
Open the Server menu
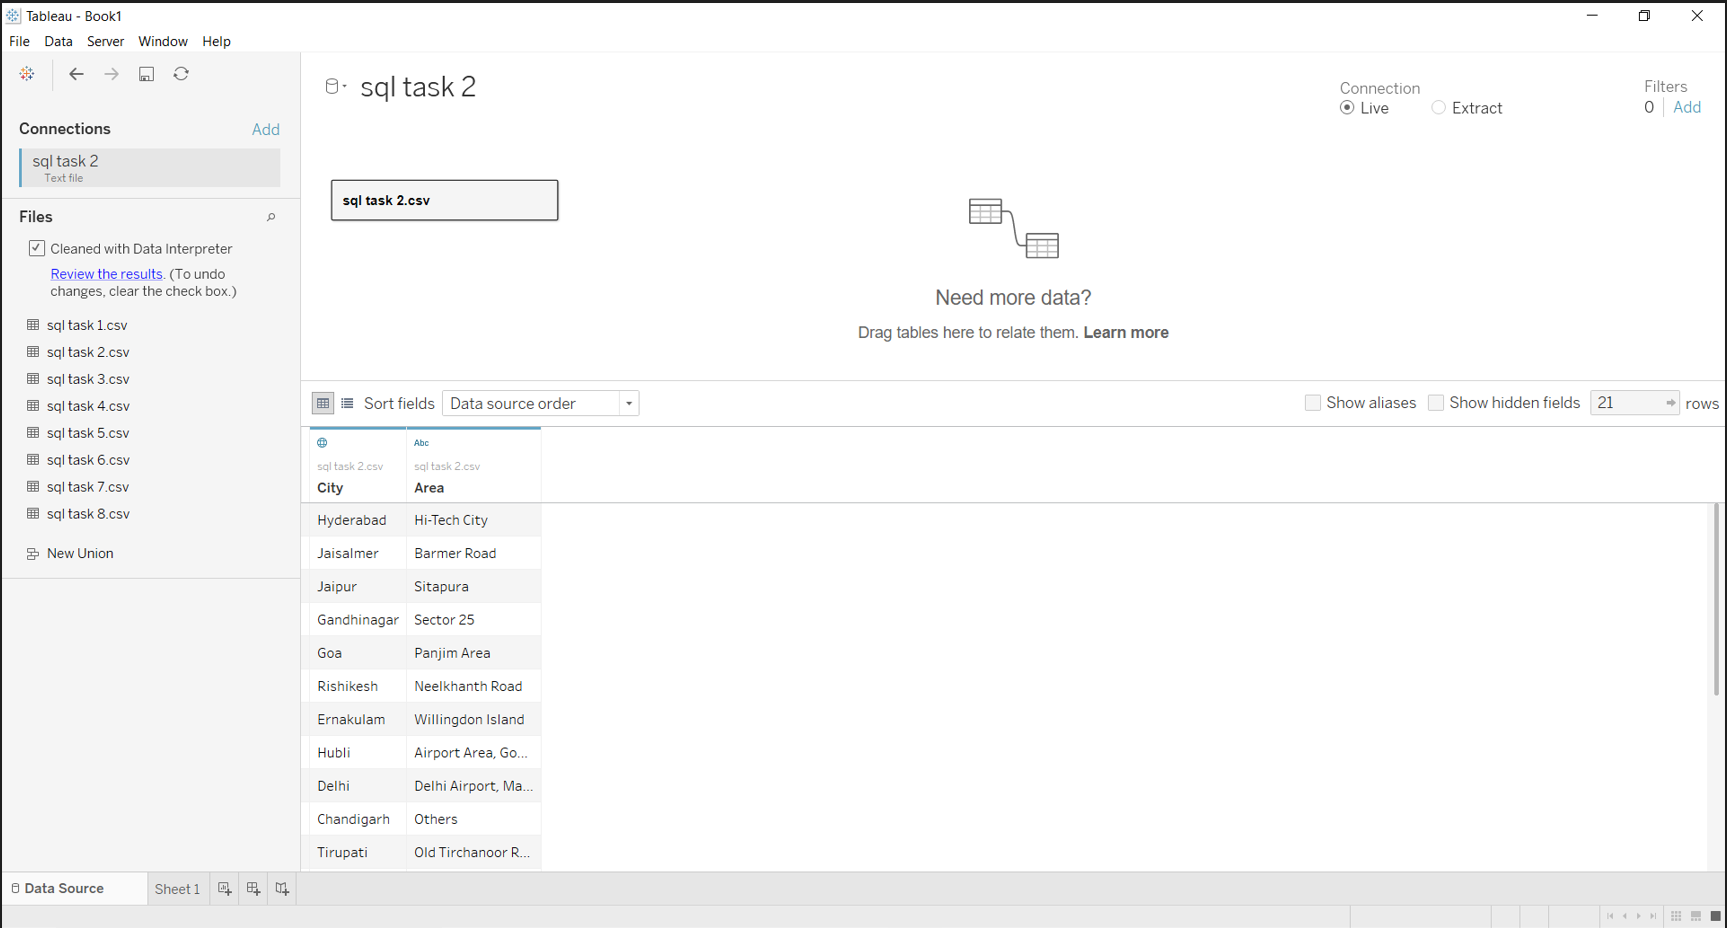pyautogui.click(x=105, y=41)
